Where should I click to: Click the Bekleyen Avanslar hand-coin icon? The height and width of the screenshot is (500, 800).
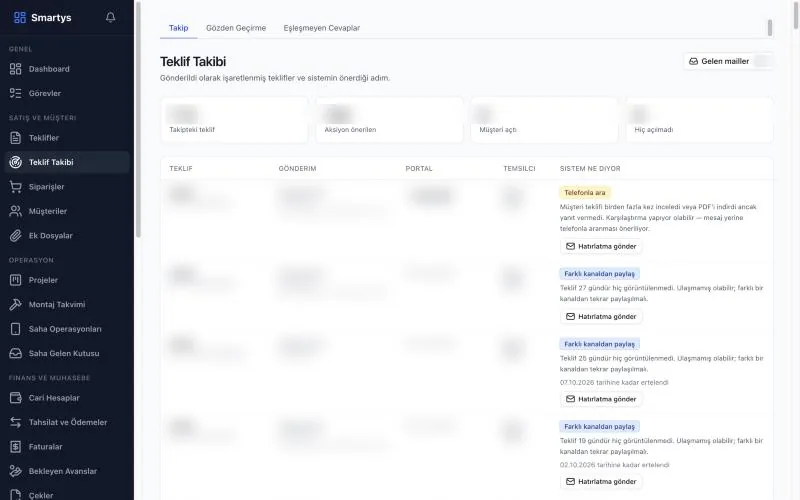pyautogui.click(x=15, y=471)
